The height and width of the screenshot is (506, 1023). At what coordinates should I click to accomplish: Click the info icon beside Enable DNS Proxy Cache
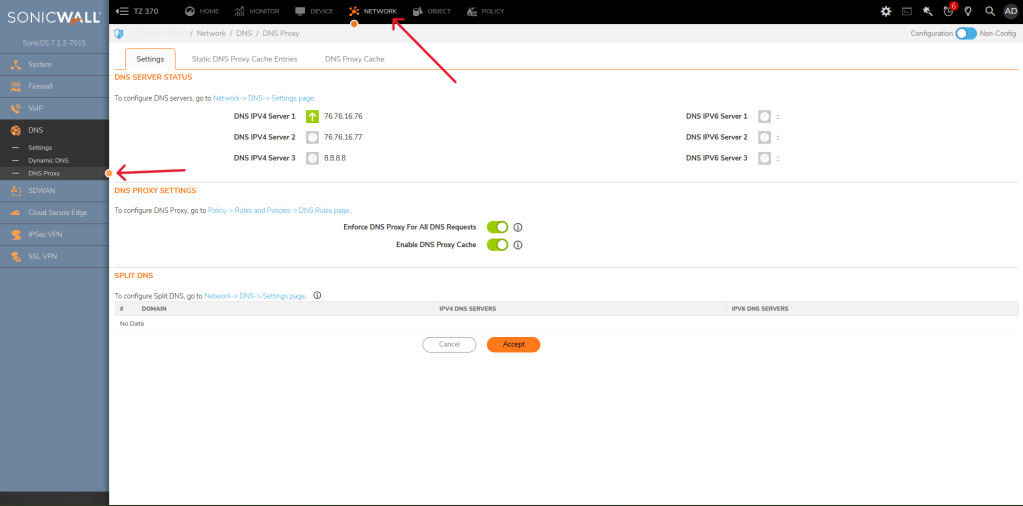click(518, 245)
